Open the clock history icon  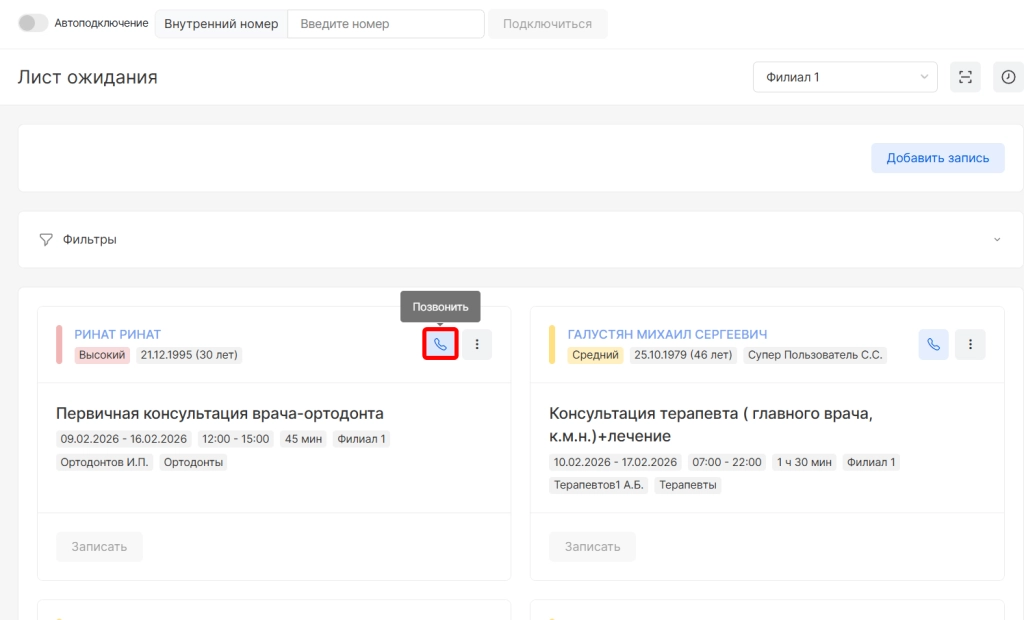[1008, 77]
